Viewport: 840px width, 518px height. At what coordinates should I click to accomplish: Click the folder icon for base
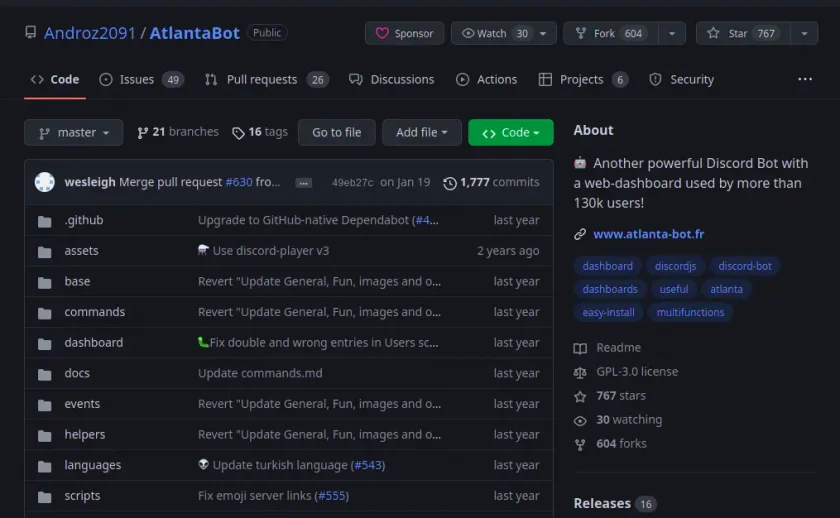(x=44, y=282)
